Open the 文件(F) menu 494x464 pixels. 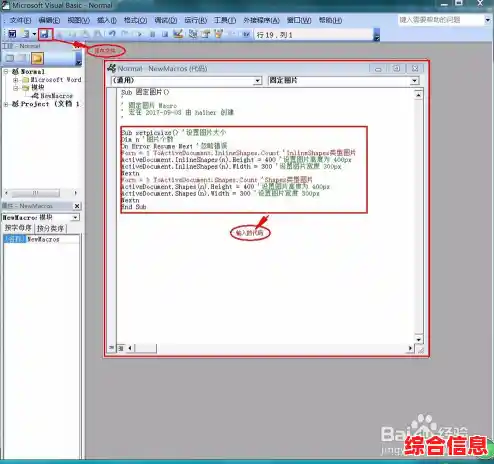click(x=20, y=20)
